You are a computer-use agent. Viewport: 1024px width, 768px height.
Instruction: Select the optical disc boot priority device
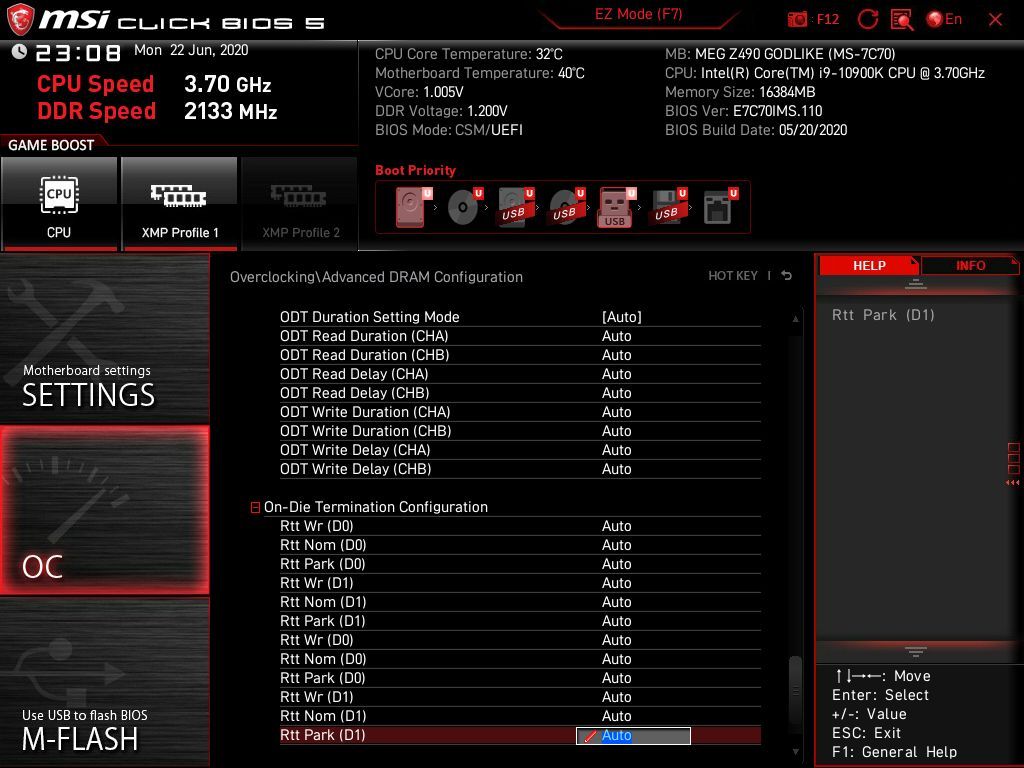(x=464, y=207)
